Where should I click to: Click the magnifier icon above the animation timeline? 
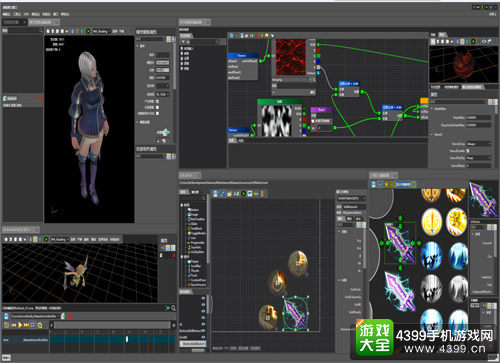(x=173, y=308)
